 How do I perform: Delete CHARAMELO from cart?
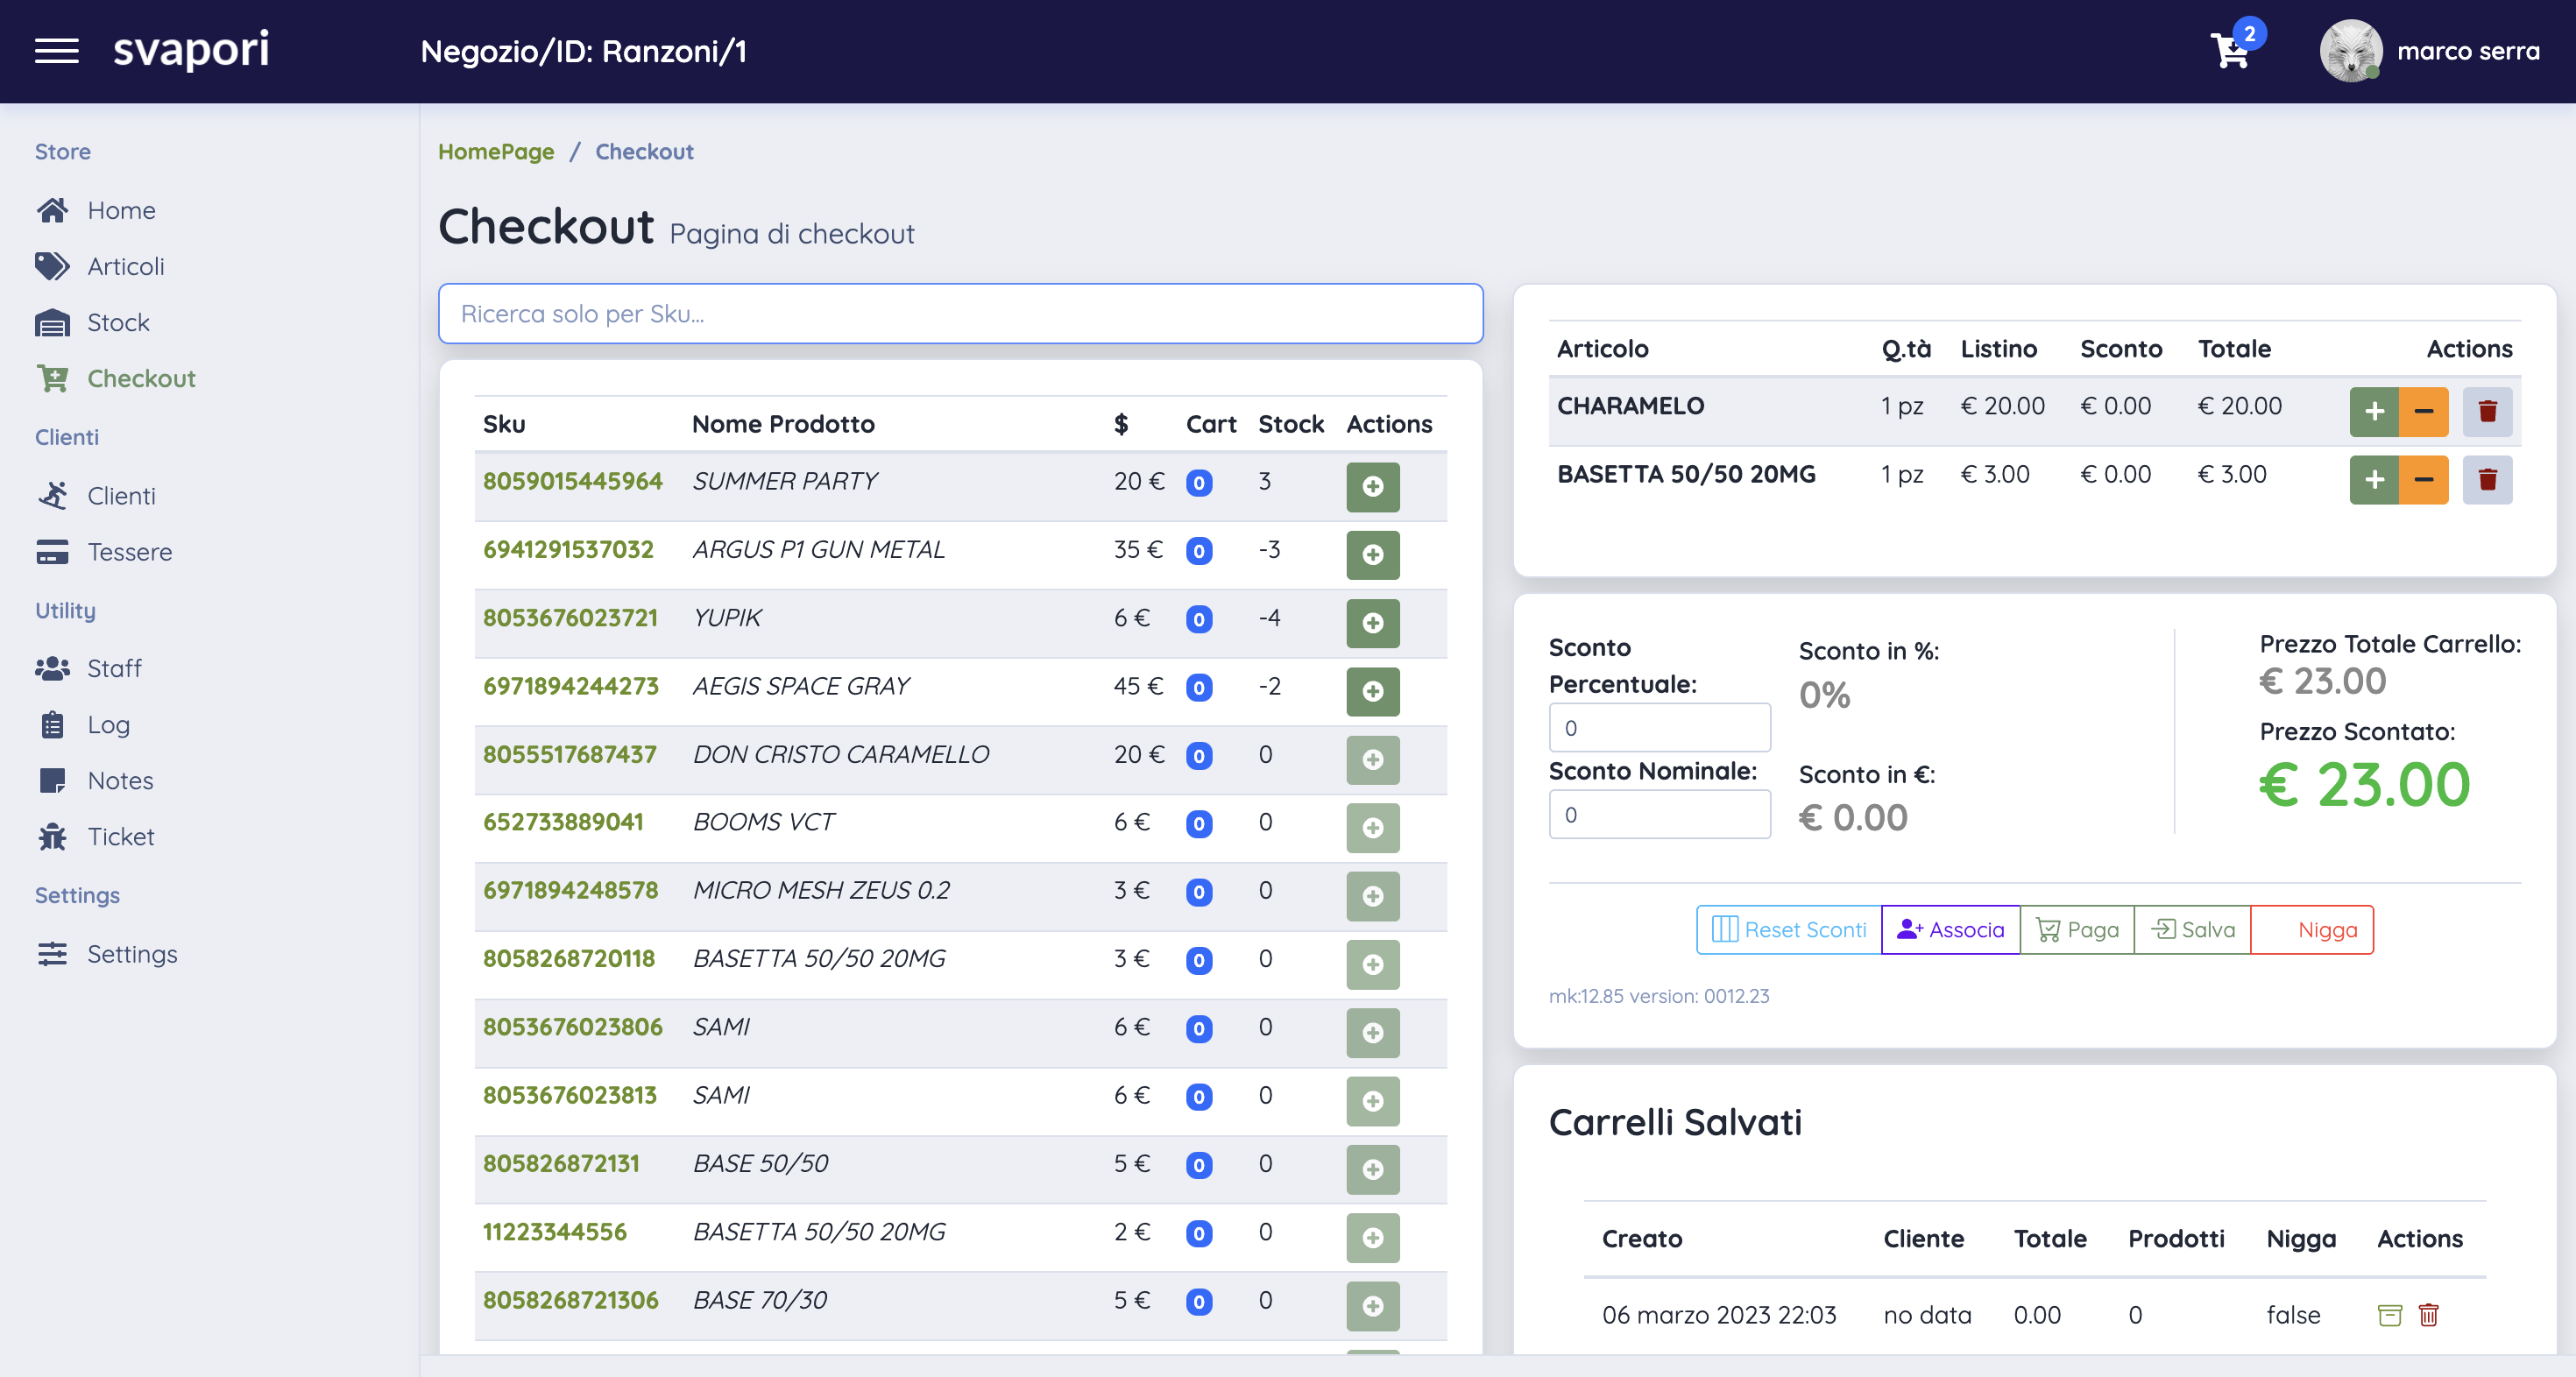pyautogui.click(x=2487, y=411)
